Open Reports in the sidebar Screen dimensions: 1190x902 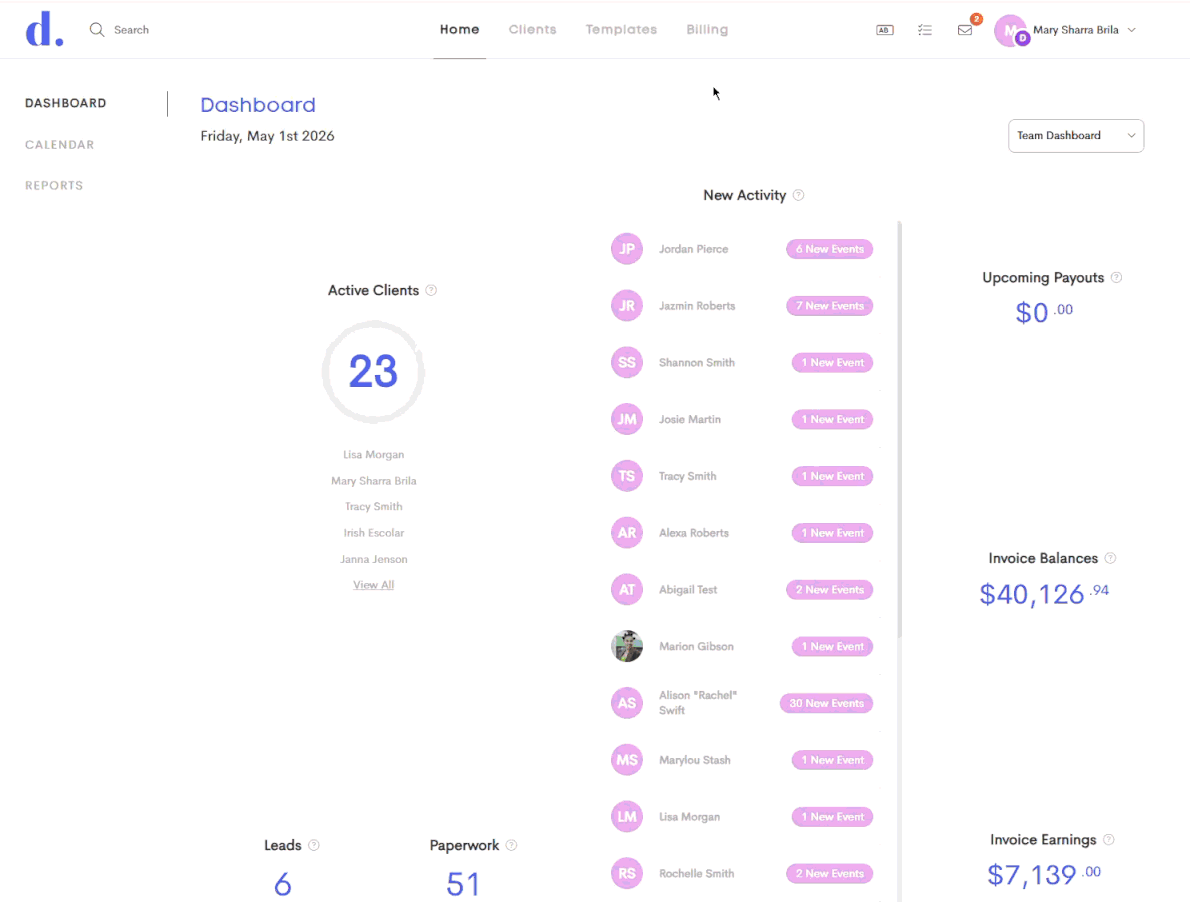(54, 185)
